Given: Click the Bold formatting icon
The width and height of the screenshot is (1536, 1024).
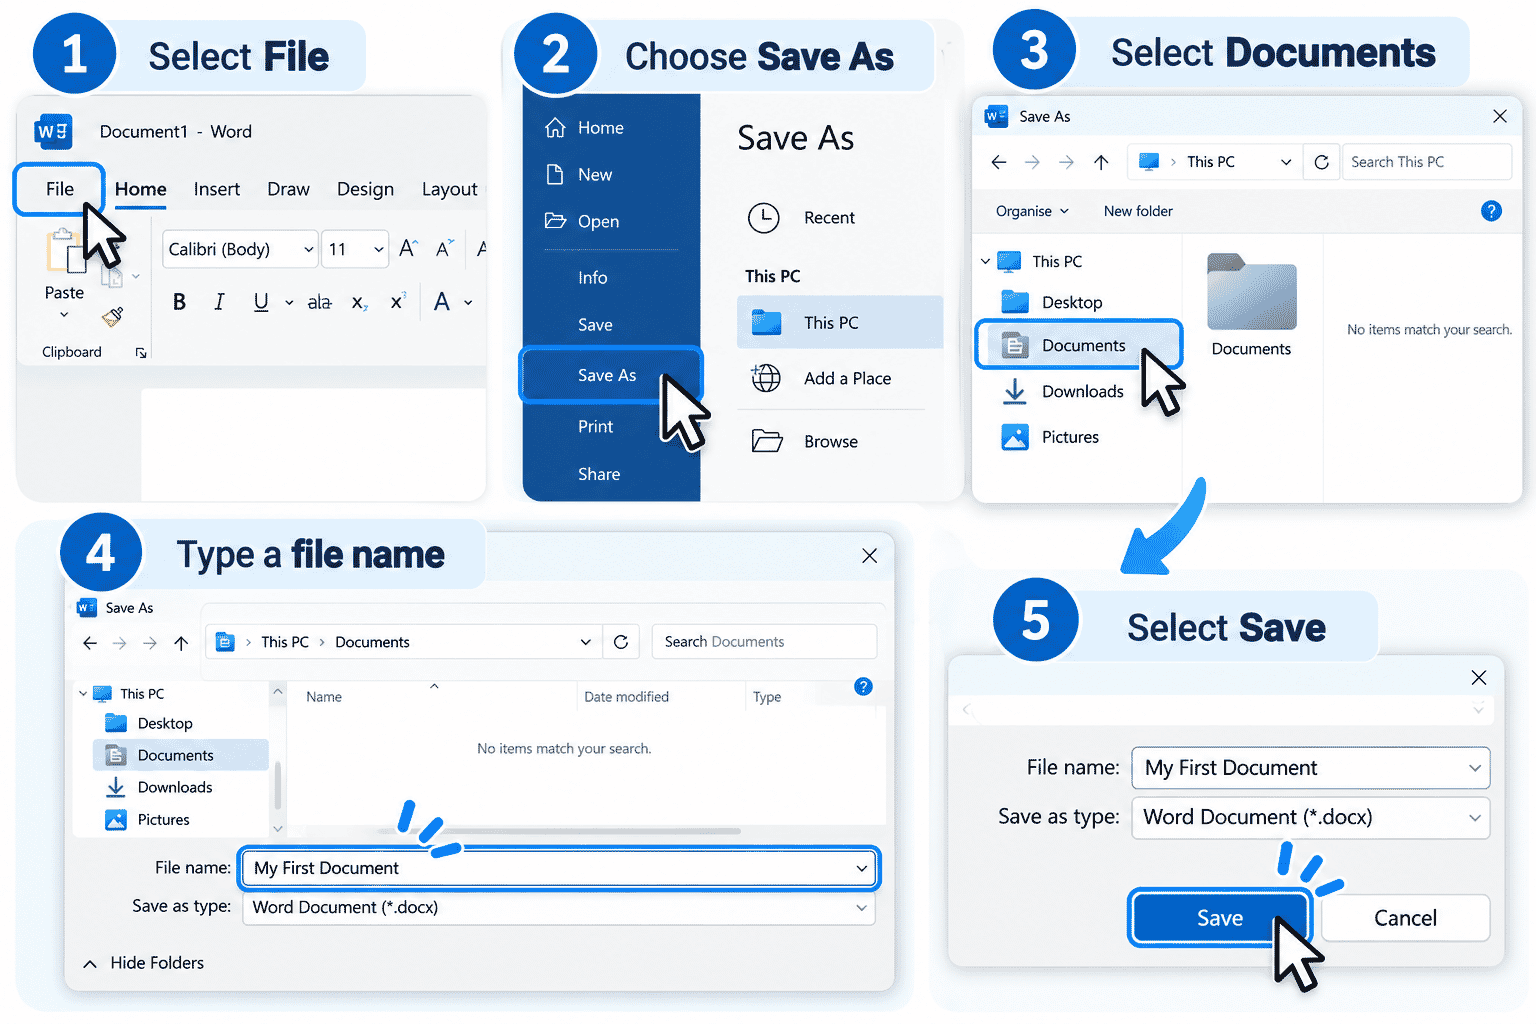Looking at the screenshot, I should (179, 302).
